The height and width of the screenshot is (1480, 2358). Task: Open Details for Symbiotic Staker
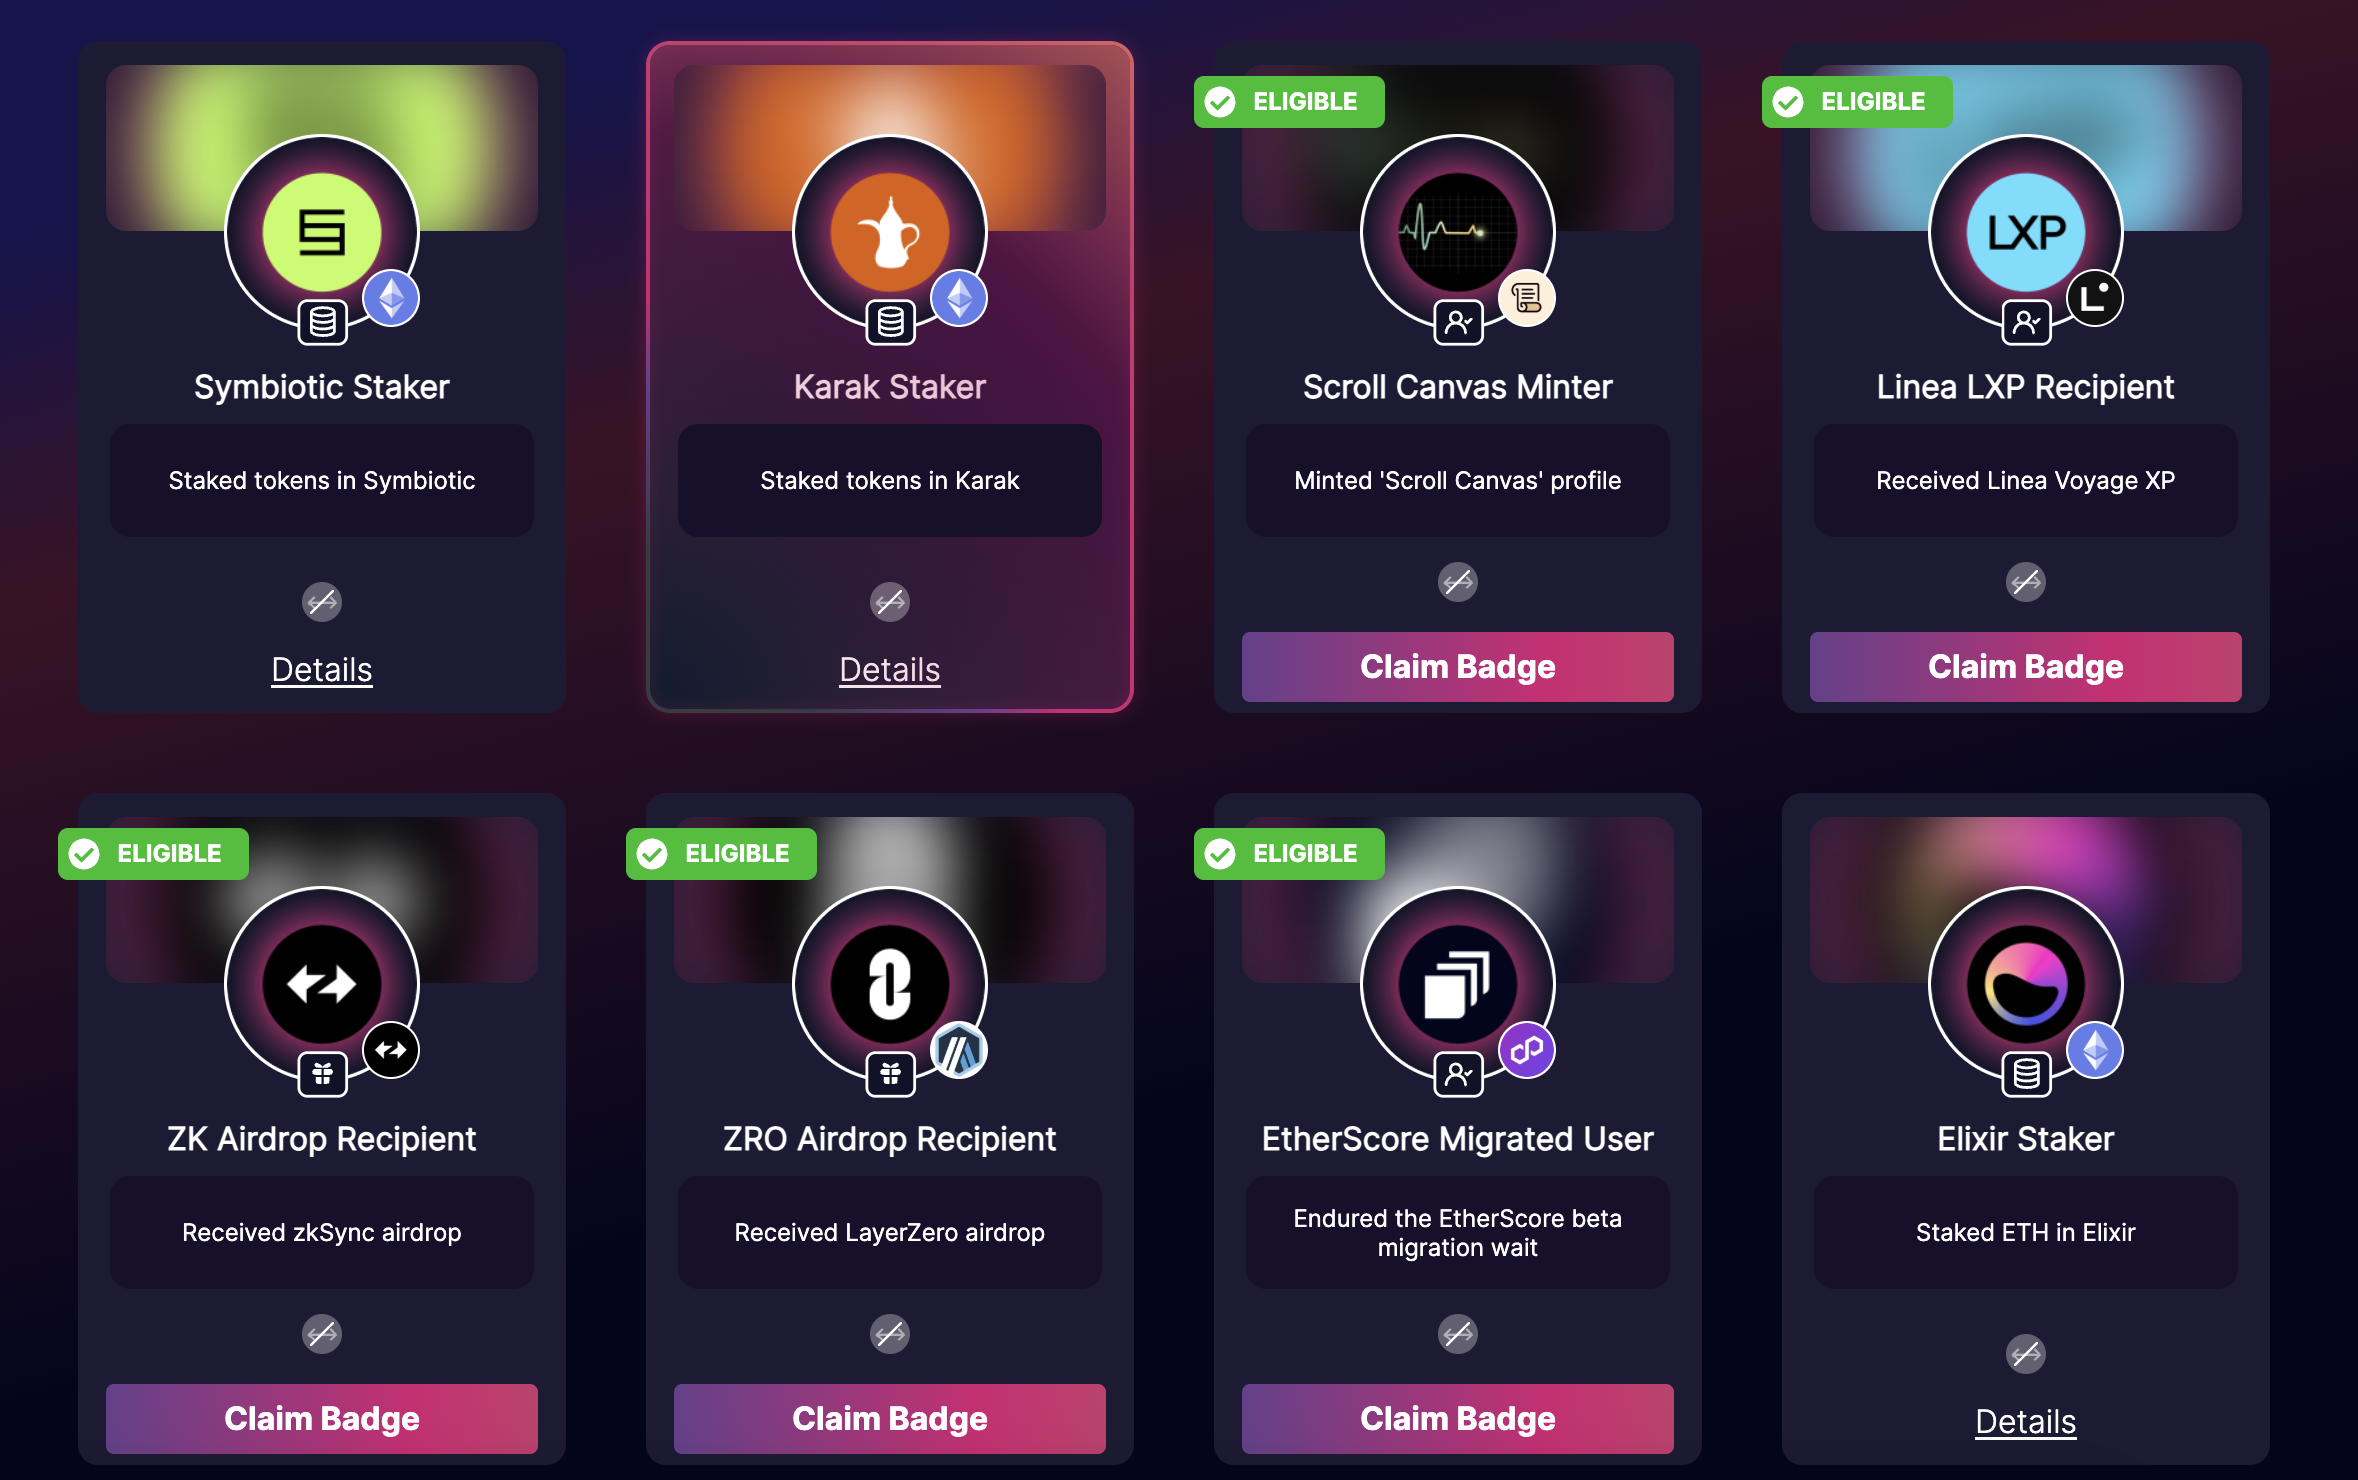(x=322, y=670)
